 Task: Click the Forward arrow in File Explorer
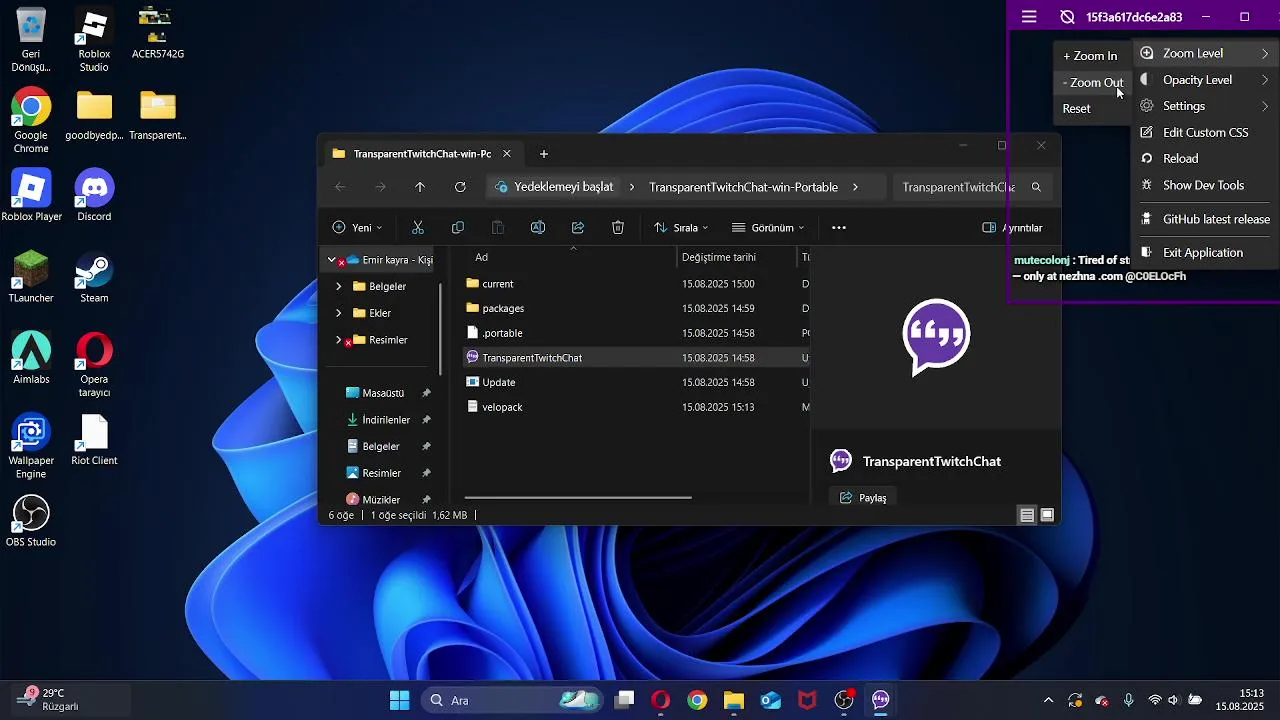pos(380,187)
